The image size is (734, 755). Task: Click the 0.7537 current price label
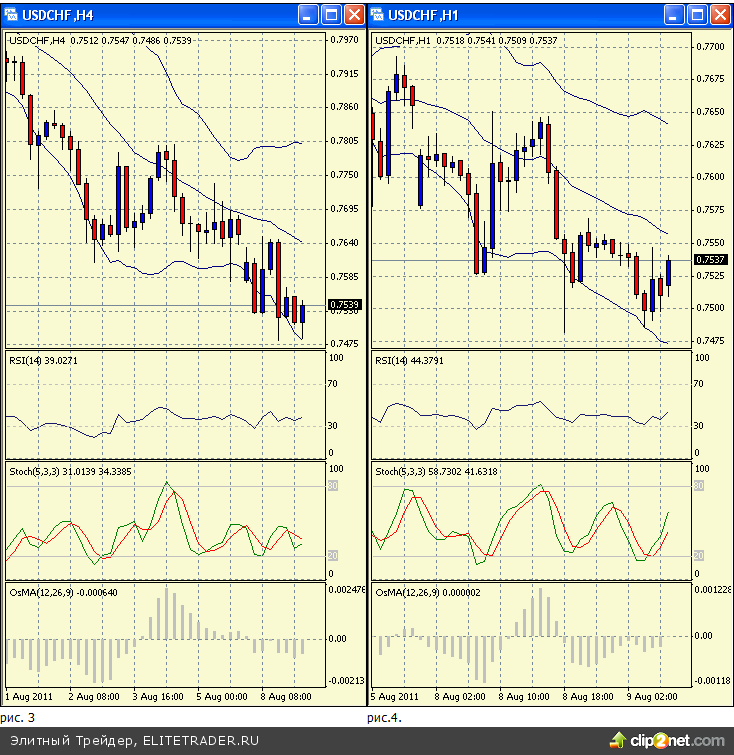point(709,260)
